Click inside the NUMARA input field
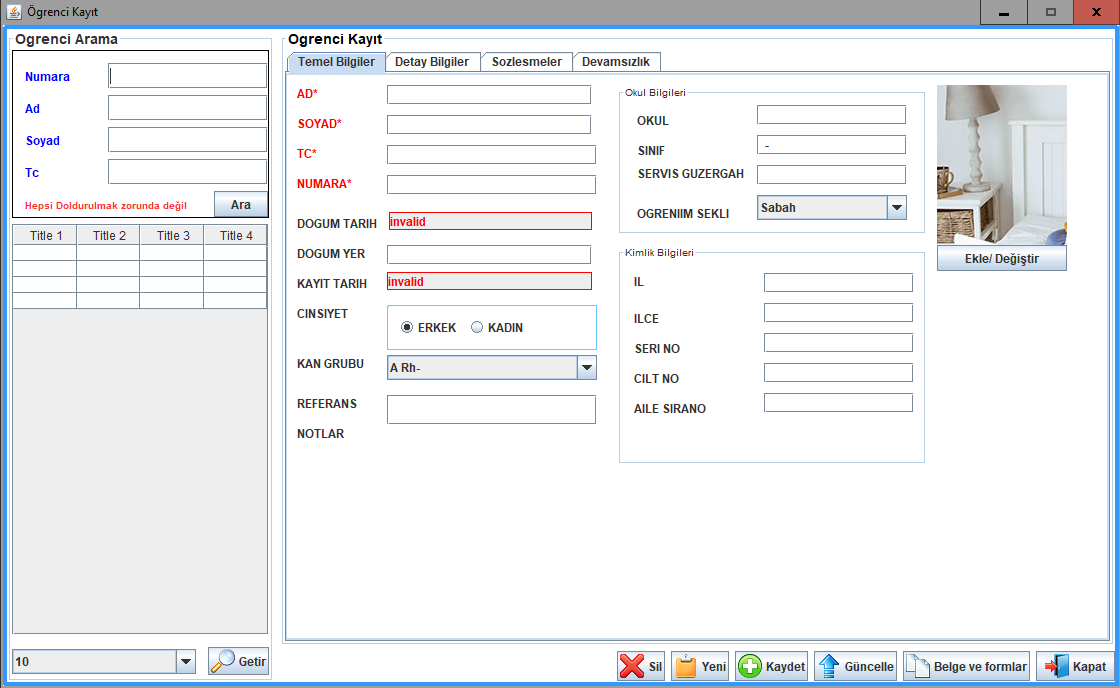 pyautogui.click(x=488, y=184)
